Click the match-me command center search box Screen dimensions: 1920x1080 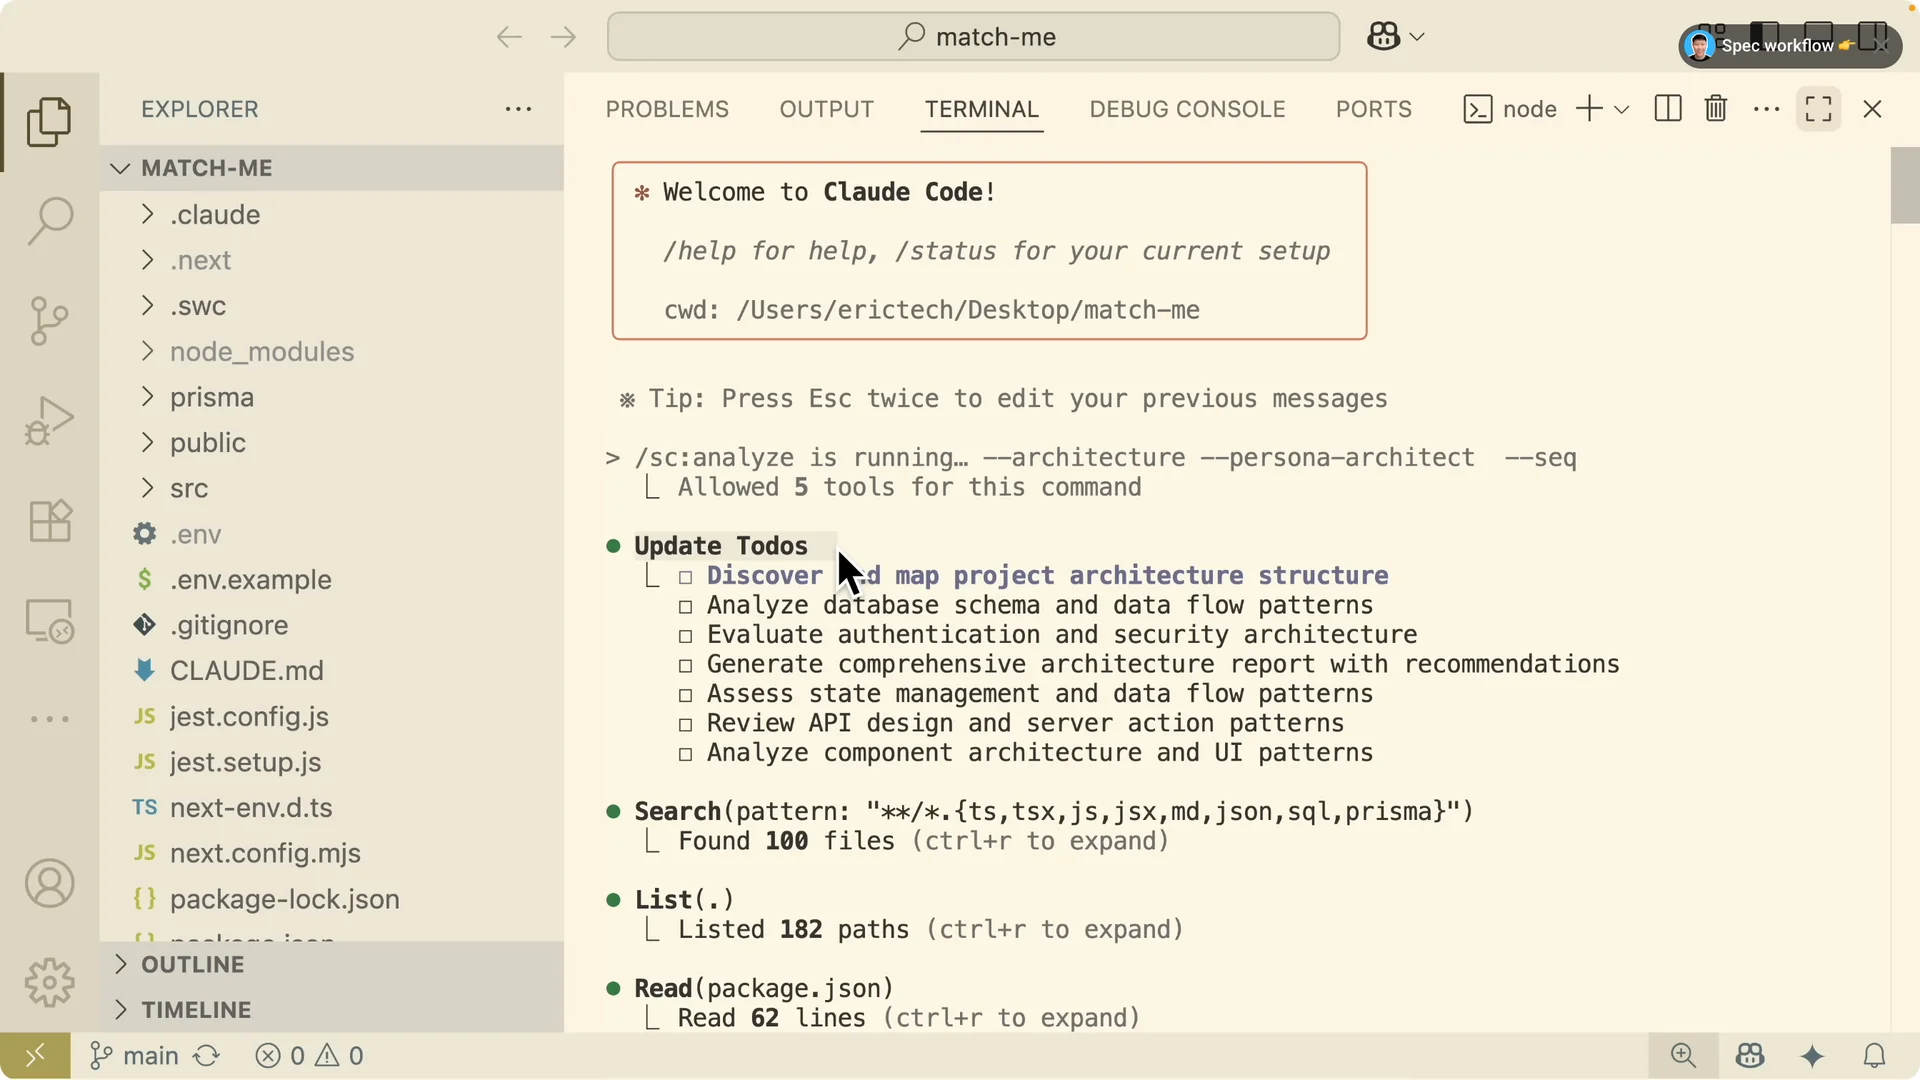(x=973, y=37)
